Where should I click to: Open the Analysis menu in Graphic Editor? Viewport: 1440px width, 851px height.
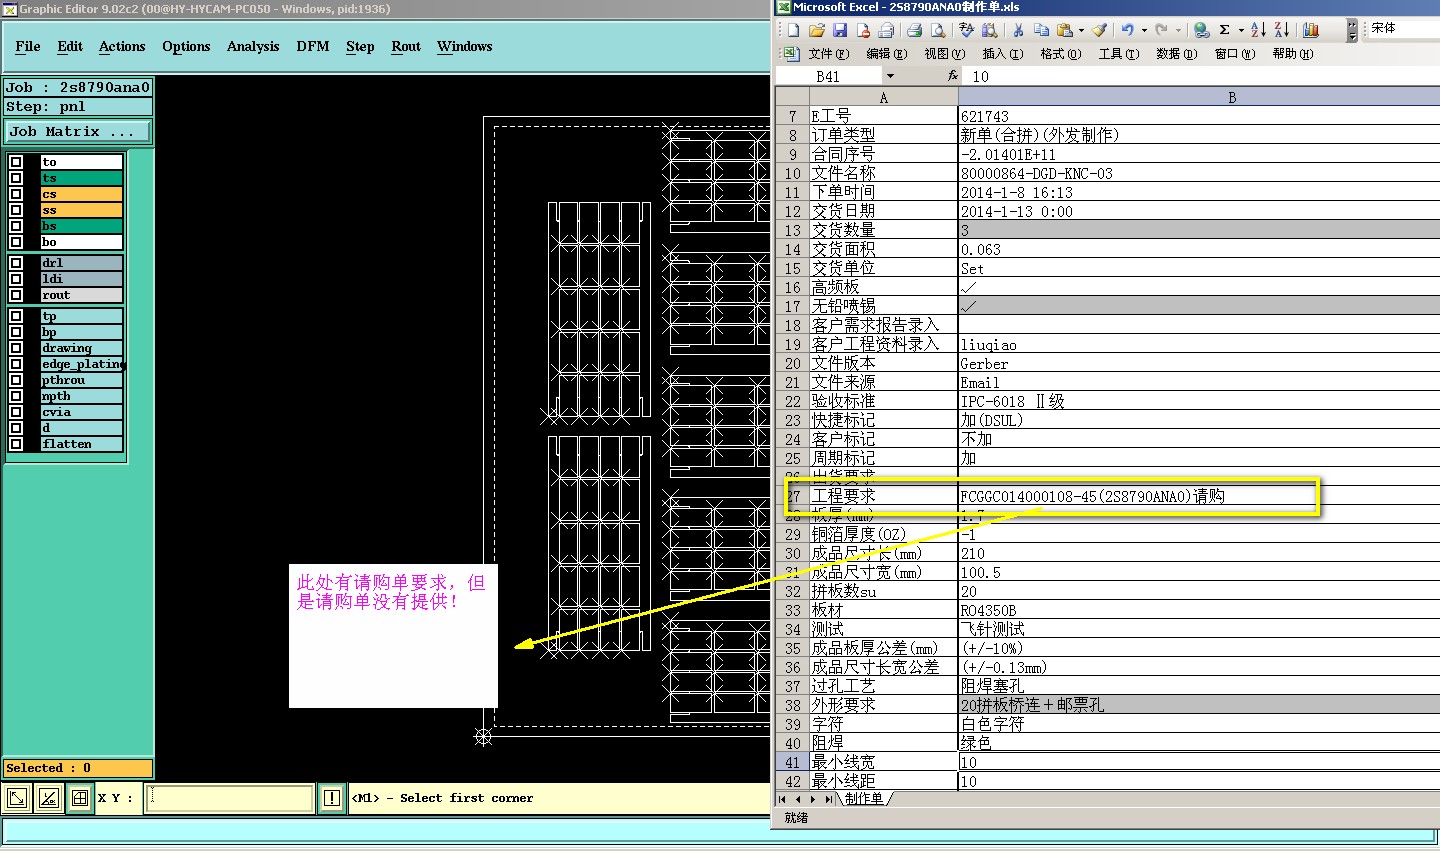point(253,46)
